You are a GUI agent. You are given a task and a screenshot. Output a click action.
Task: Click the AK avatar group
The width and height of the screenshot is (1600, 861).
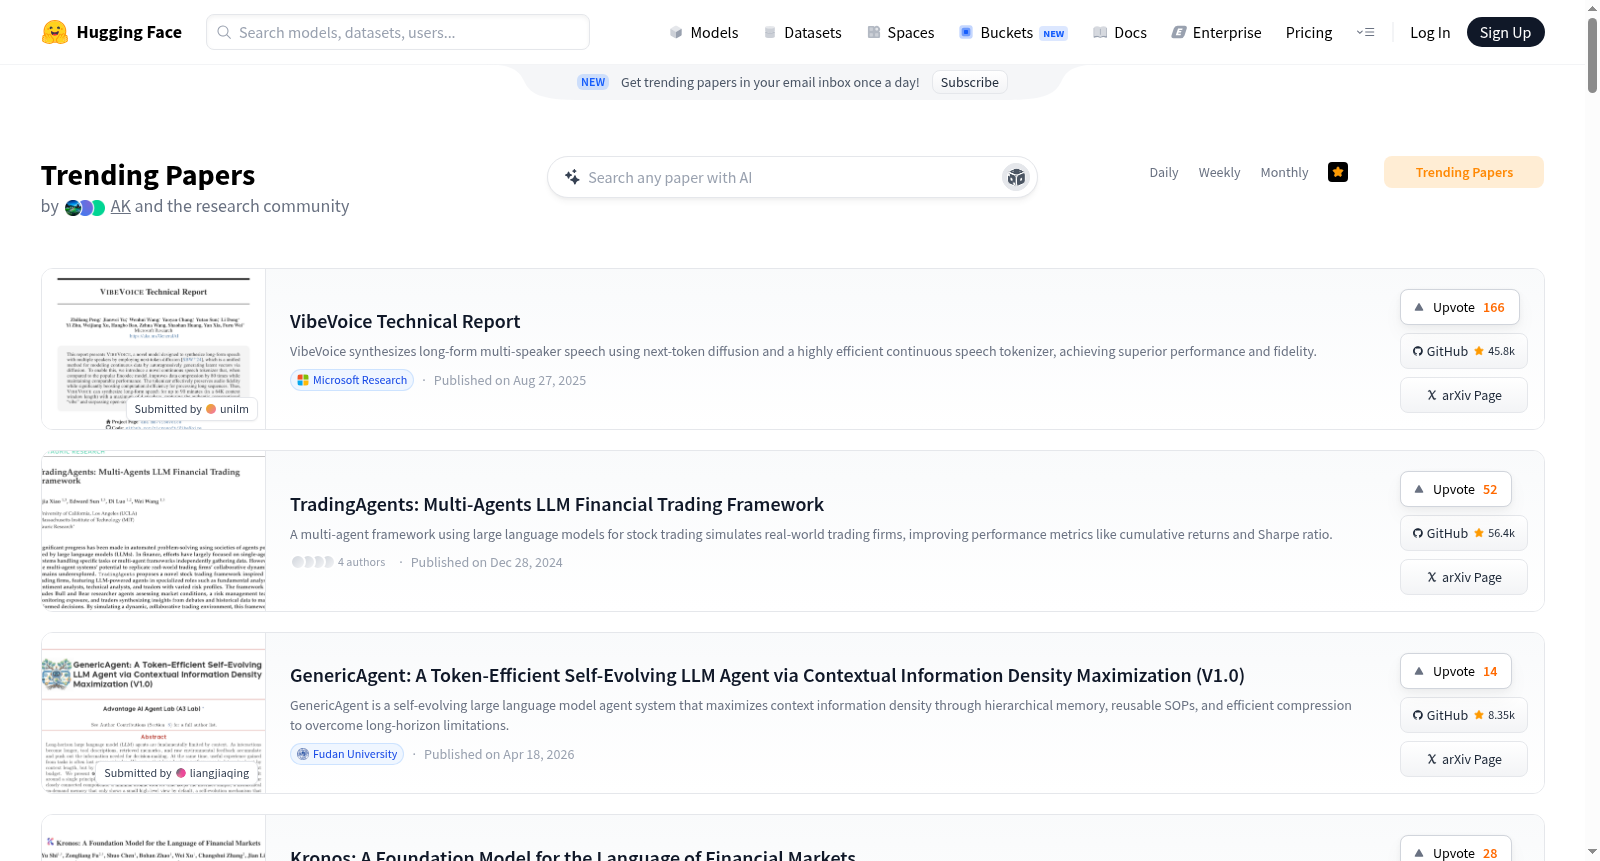(85, 208)
